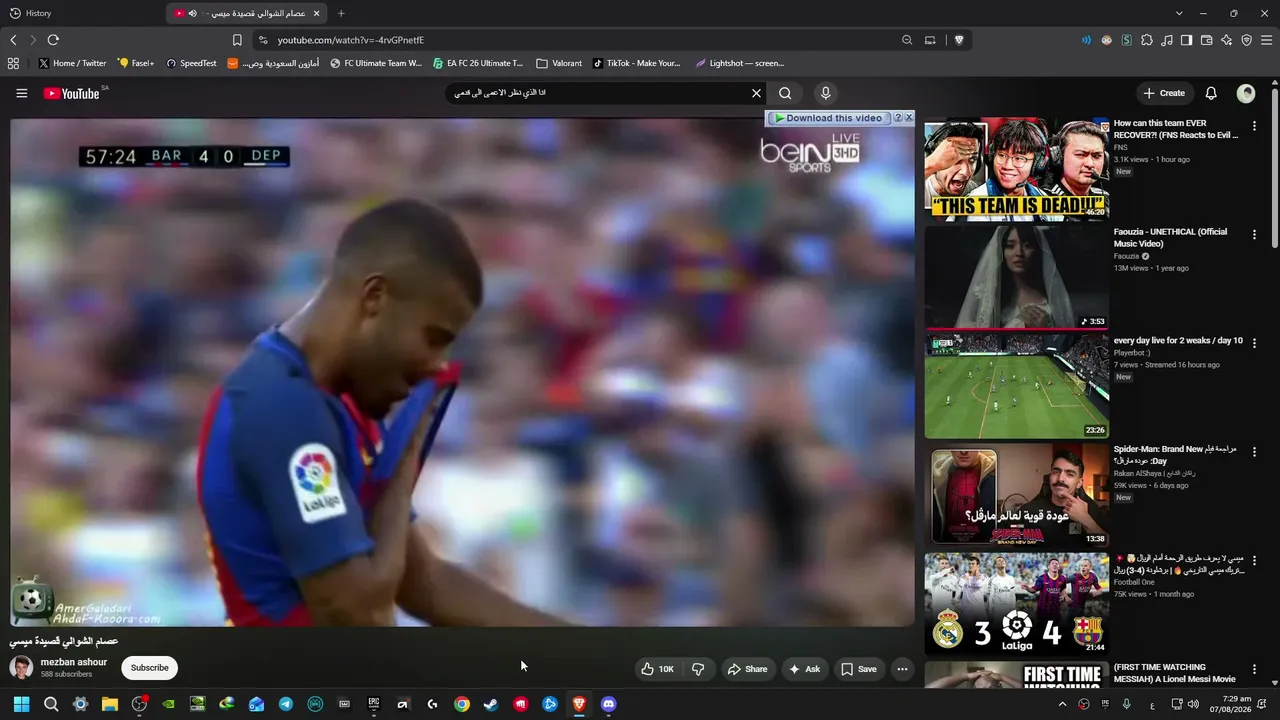Open the browser extensions puzzle icon
This screenshot has height=720, width=1280.
point(1146,40)
